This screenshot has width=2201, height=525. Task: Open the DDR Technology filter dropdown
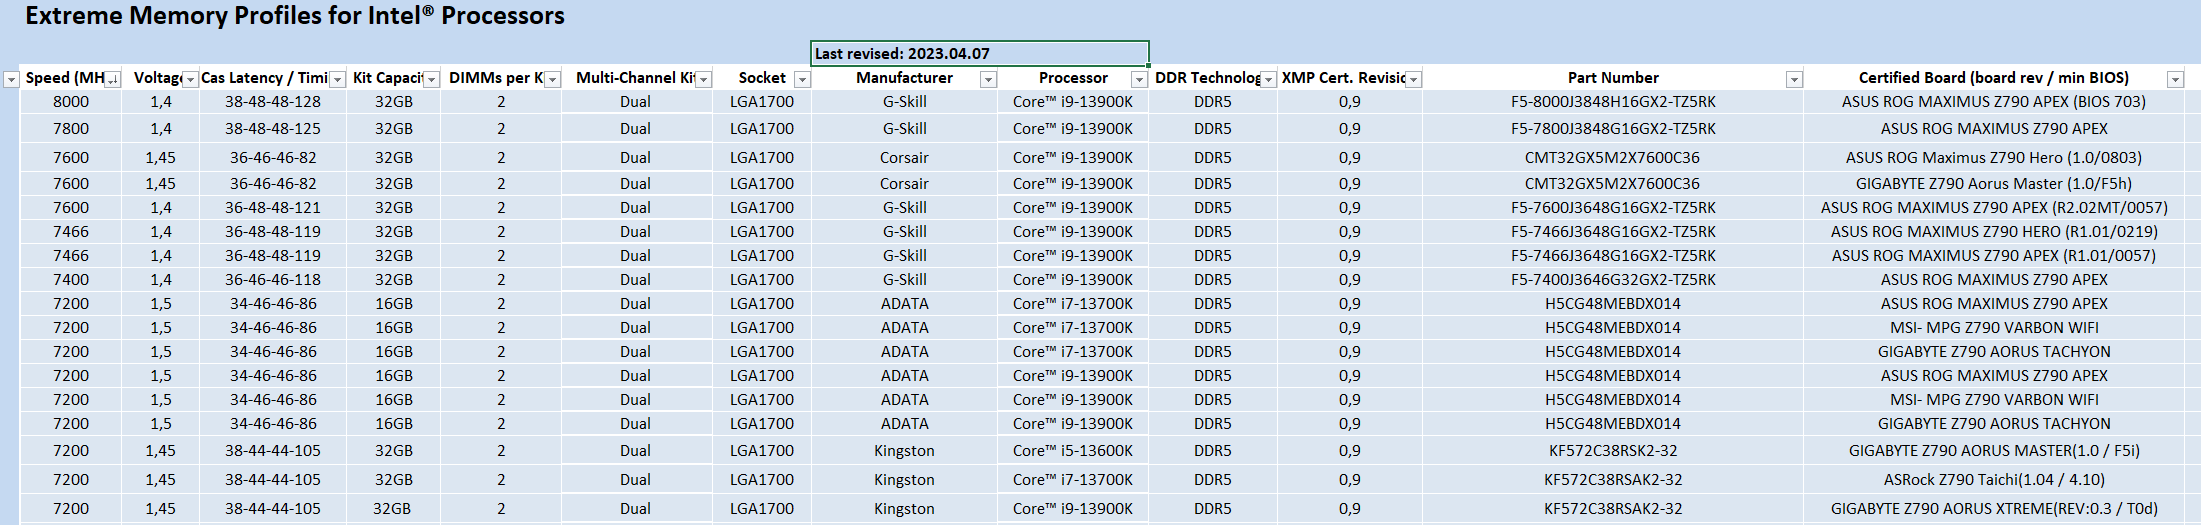1268,79
